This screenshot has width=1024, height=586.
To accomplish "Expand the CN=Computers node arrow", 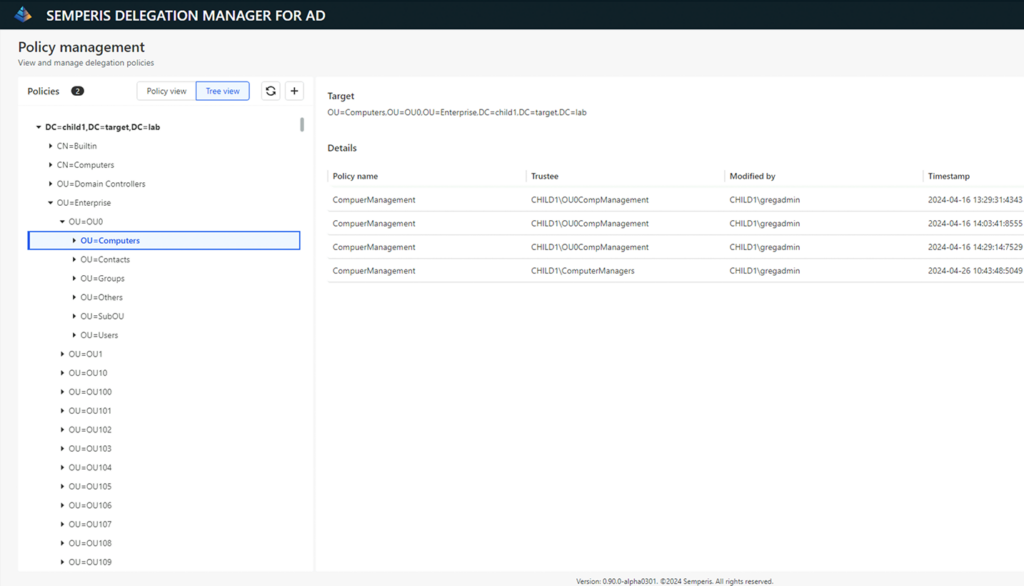I will click(x=50, y=165).
